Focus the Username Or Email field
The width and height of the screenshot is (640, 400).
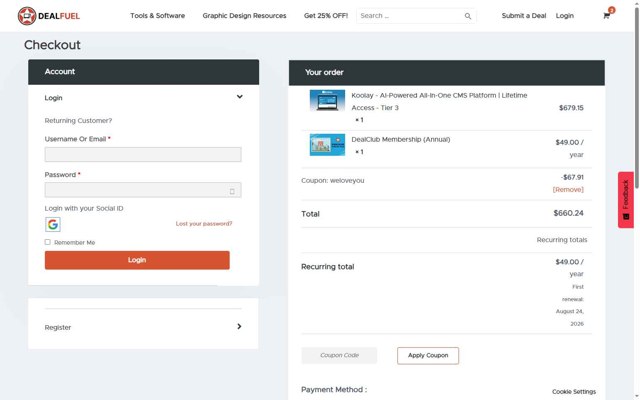143,155
